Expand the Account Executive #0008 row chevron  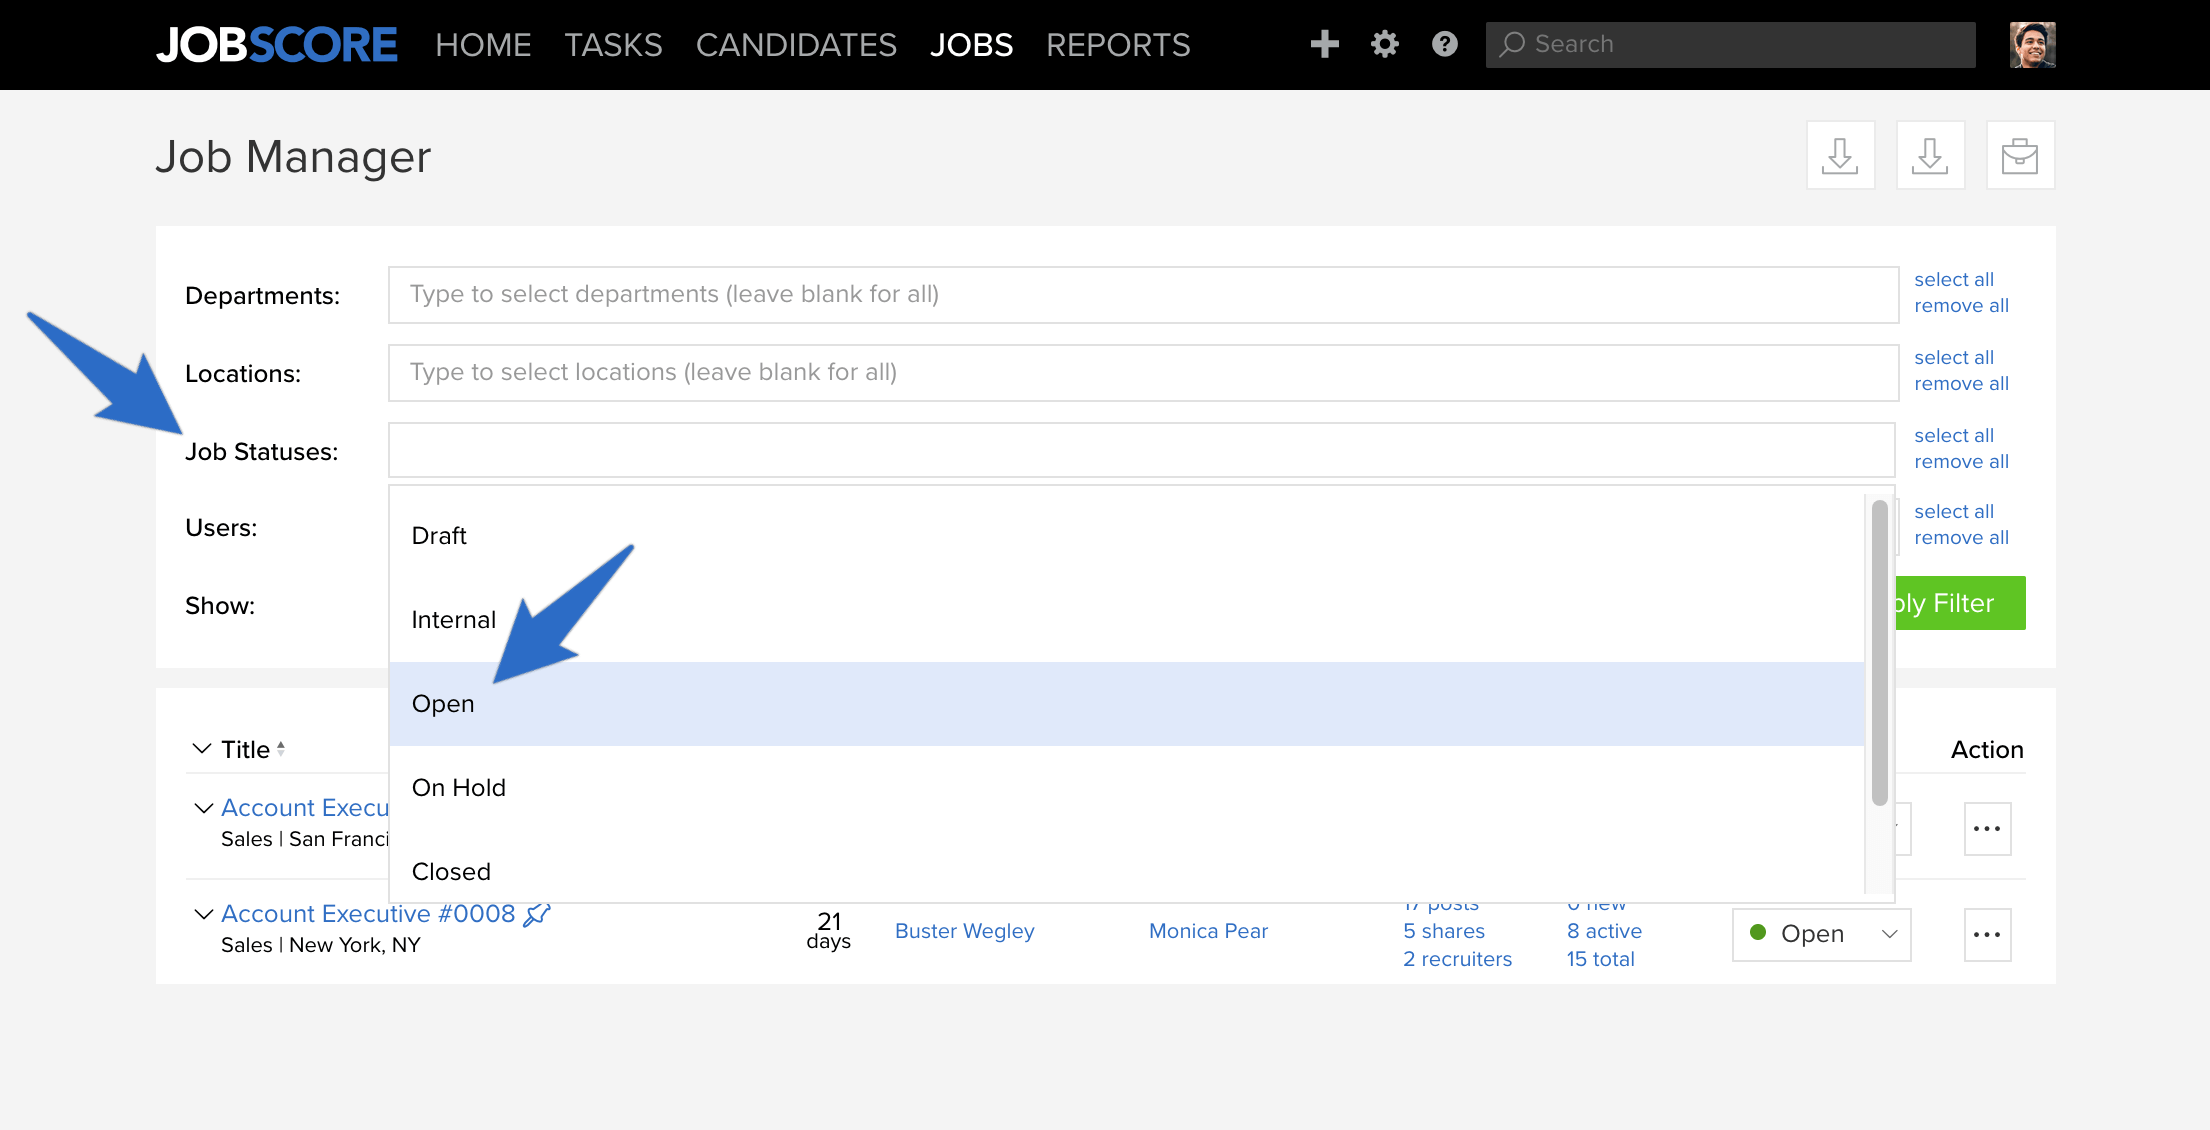point(203,914)
